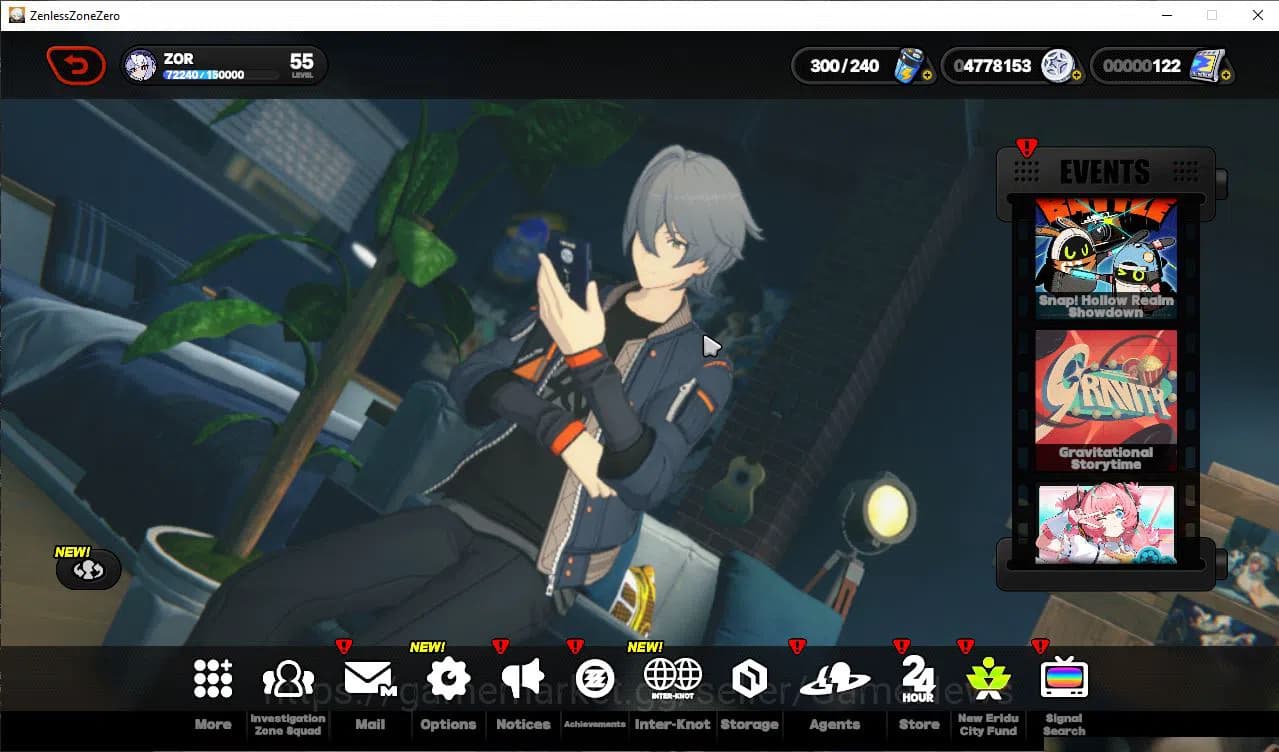
Task: Open the Options gear menu
Action: coord(447,676)
